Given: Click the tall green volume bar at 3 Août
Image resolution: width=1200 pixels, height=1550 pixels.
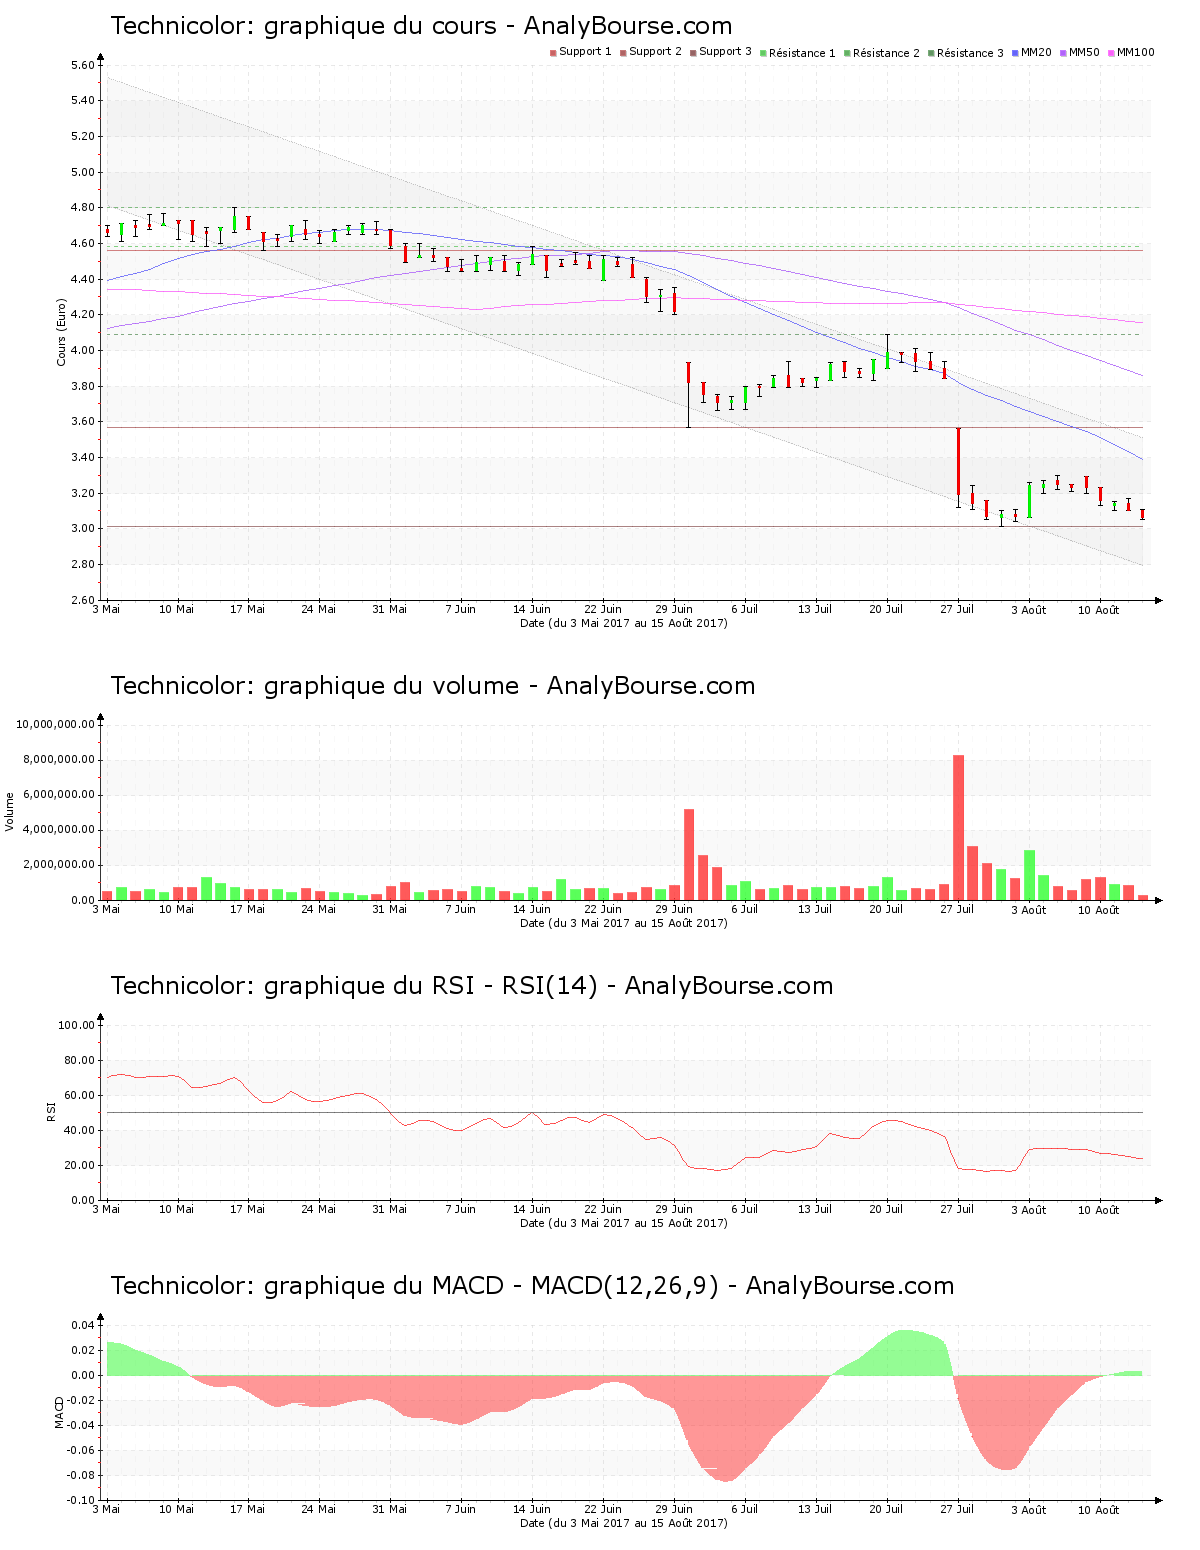Looking at the screenshot, I should coord(1029,875).
